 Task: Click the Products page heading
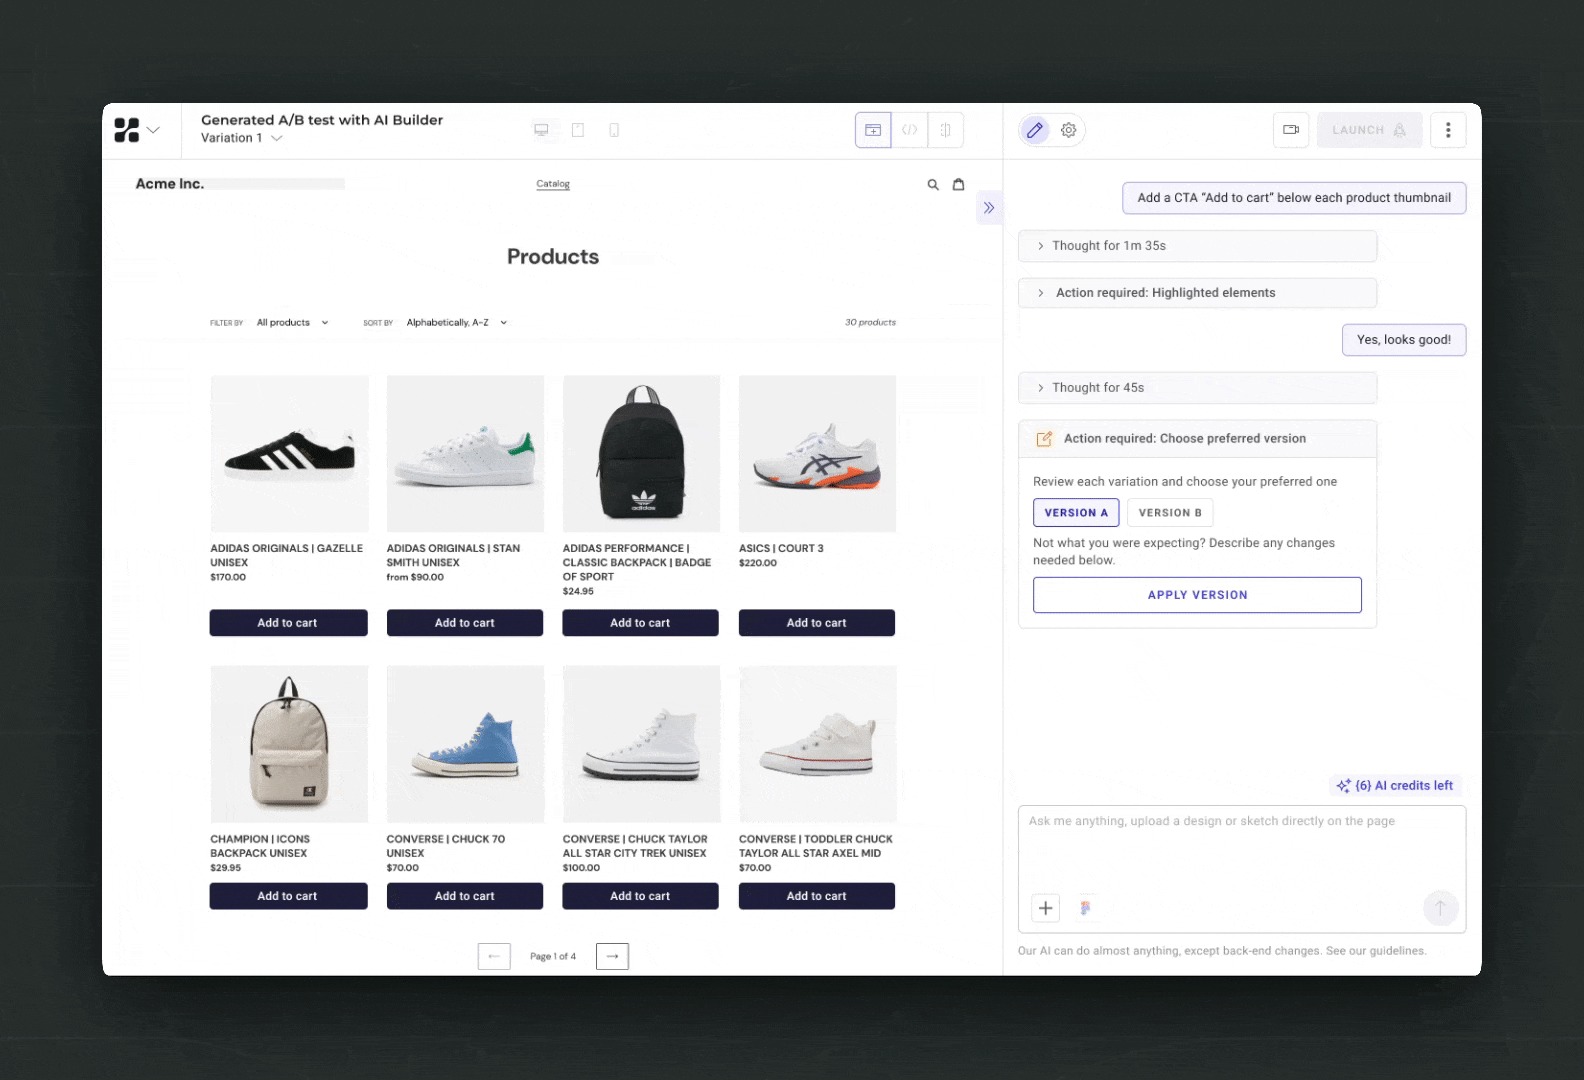553,257
